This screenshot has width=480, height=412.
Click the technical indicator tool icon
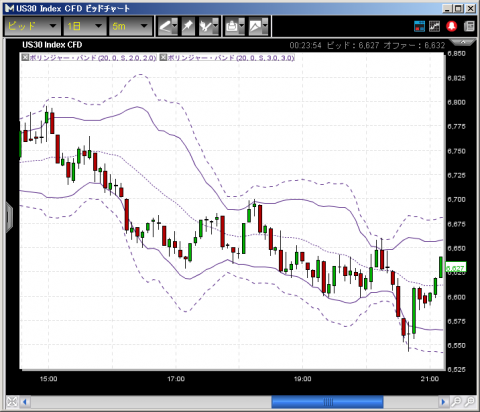tap(205, 26)
